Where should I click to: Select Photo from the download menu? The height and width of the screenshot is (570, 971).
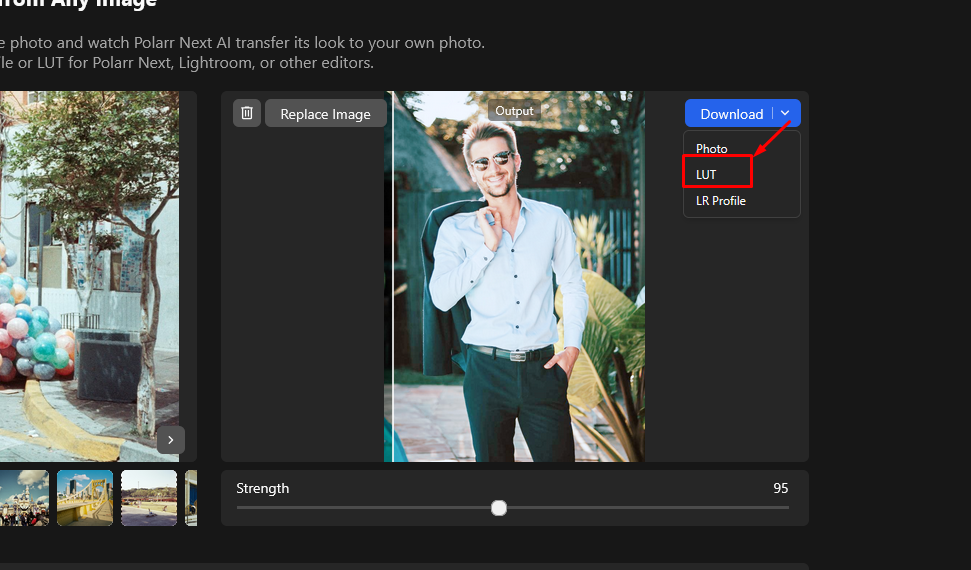pyautogui.click(x=712, y=149)
